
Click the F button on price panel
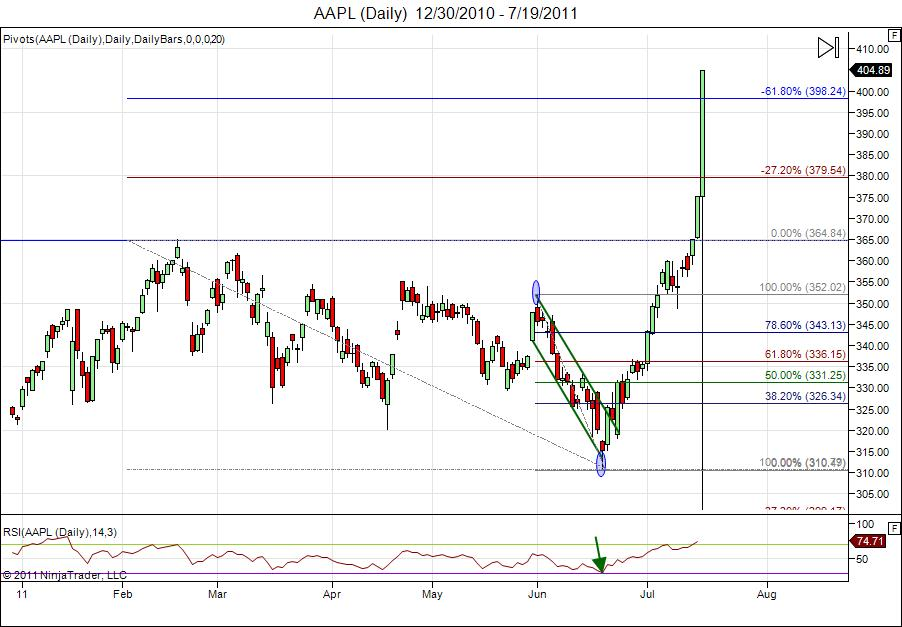tap(895, 36)
